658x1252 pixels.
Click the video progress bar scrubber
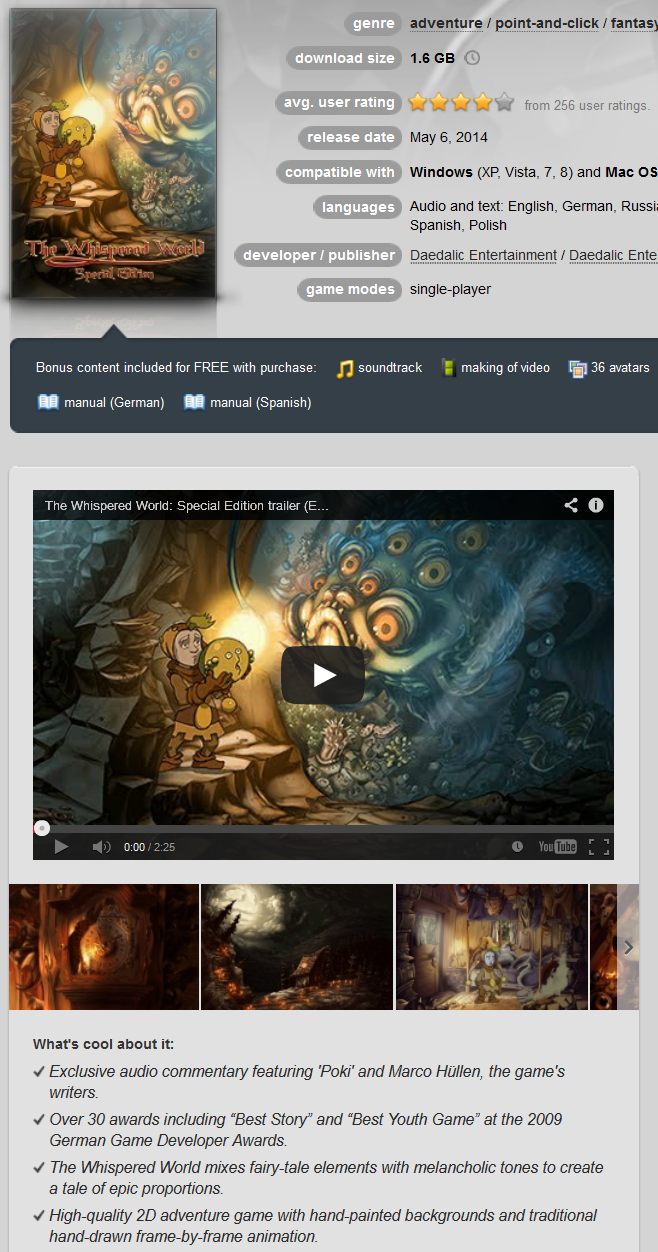tap(41, 828)
